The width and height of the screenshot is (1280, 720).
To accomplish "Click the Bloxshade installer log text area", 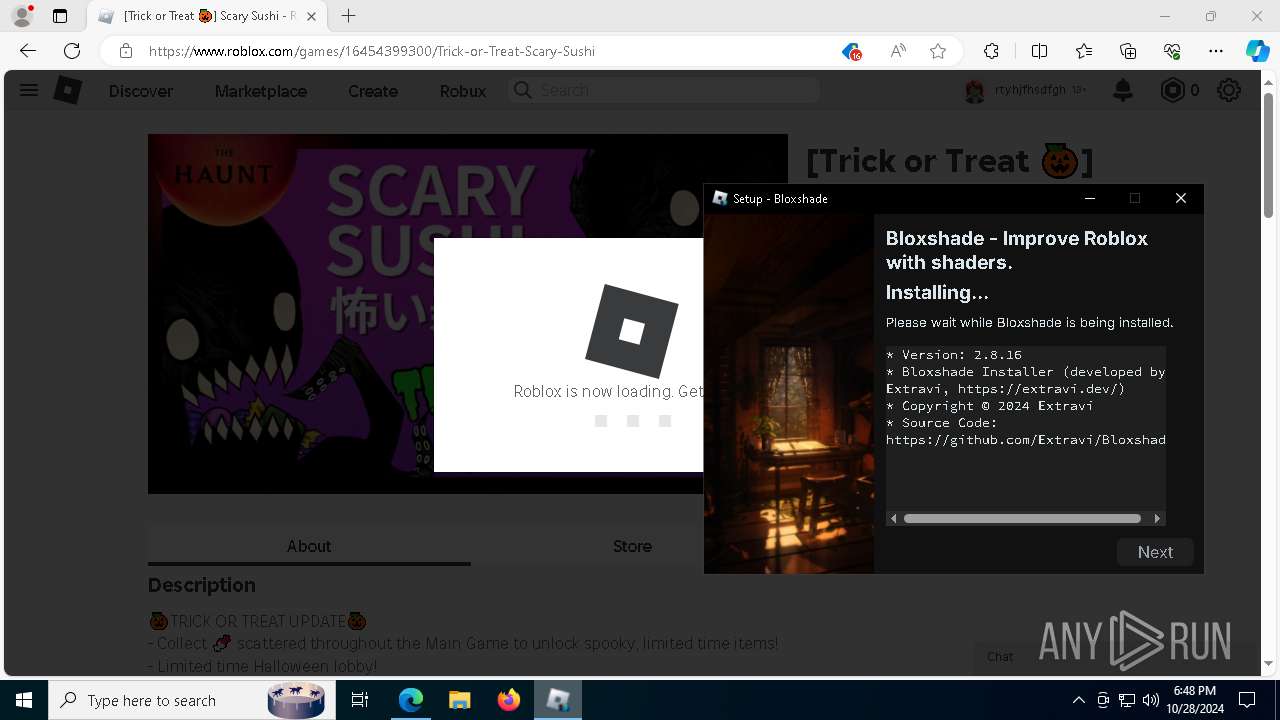I will coord(1026,428).
